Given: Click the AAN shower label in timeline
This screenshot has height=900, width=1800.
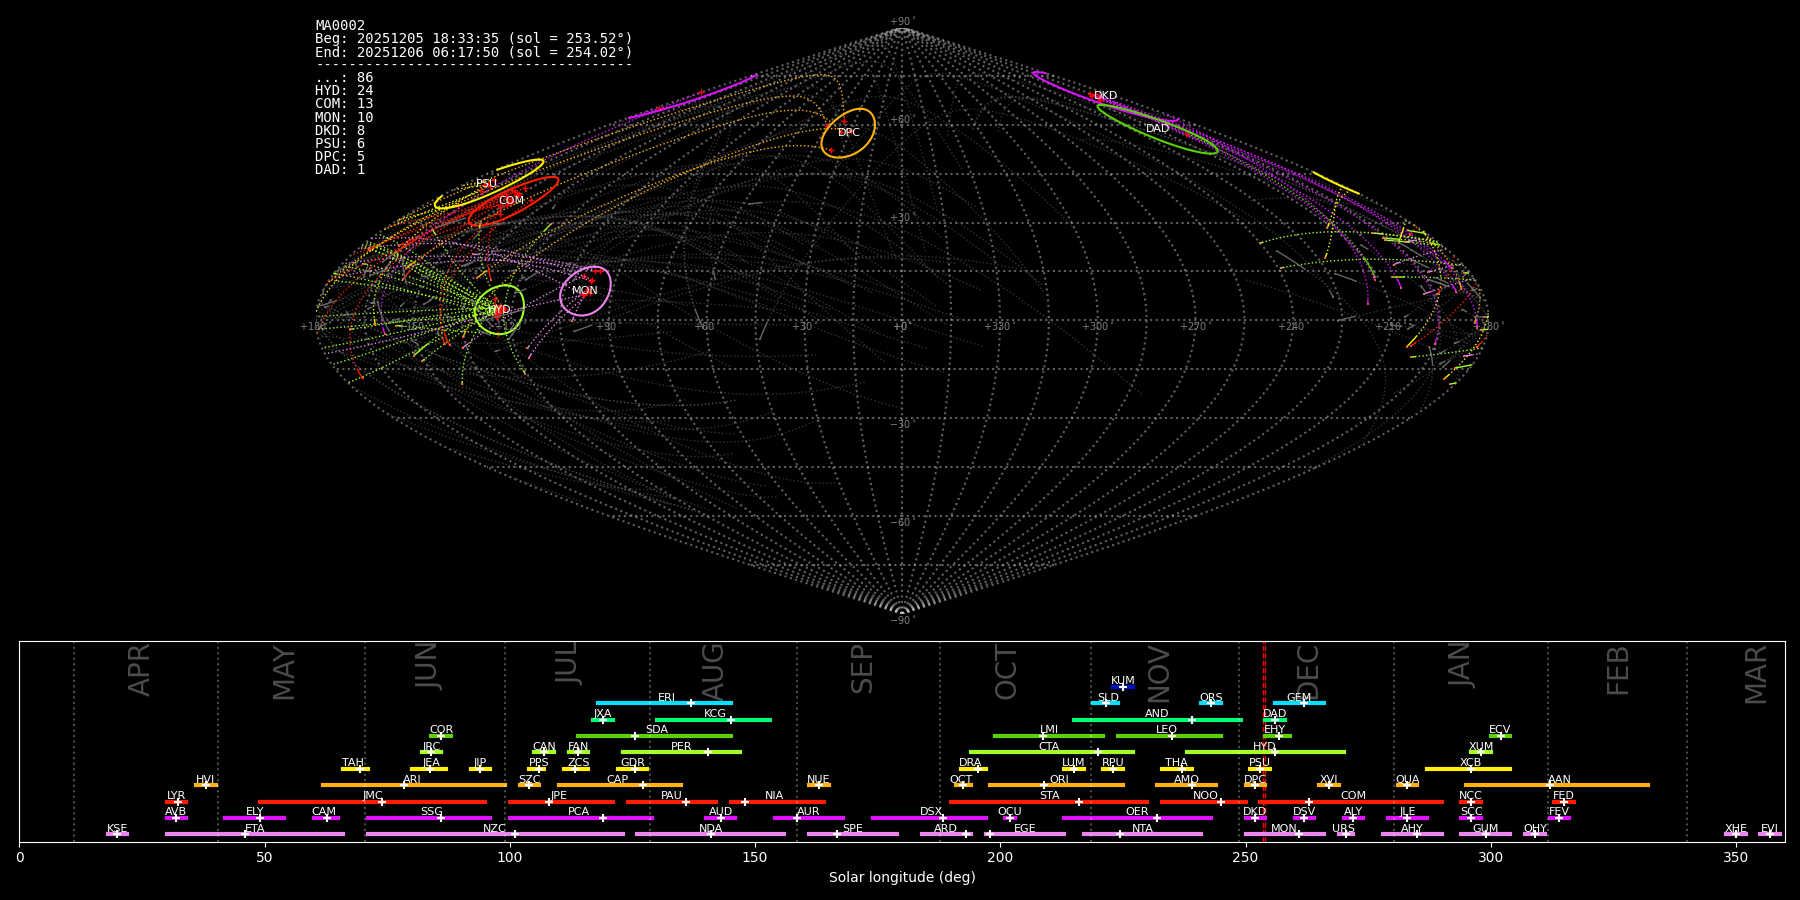Looking at the screenshot, I should coord(1559,780).
